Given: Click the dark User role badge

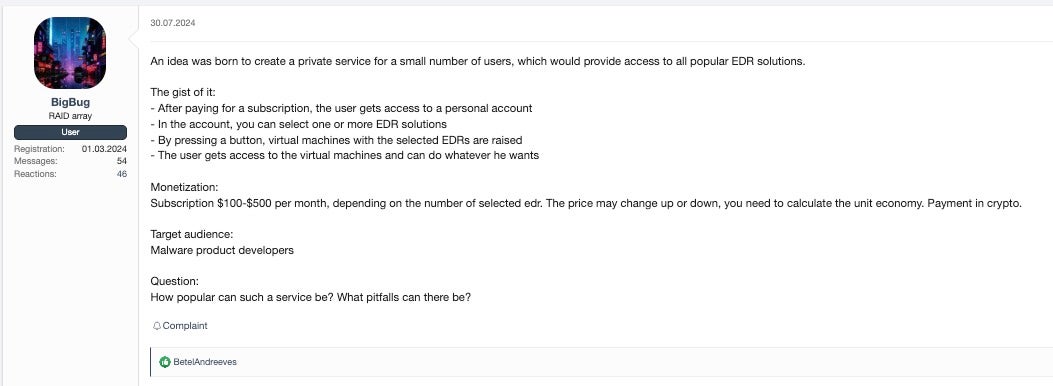Looking at the screenshot, I should tap(70, 132).
